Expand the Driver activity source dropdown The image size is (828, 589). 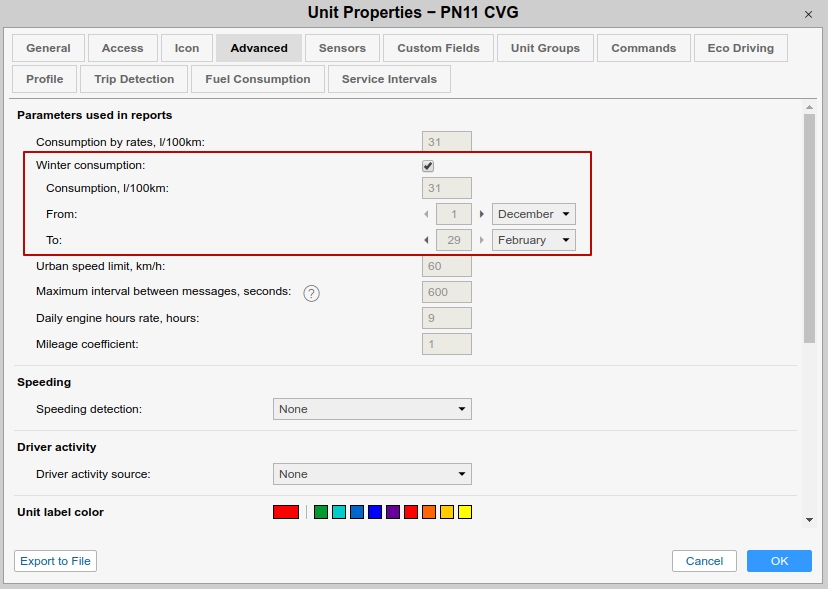(x=372, y=474)
